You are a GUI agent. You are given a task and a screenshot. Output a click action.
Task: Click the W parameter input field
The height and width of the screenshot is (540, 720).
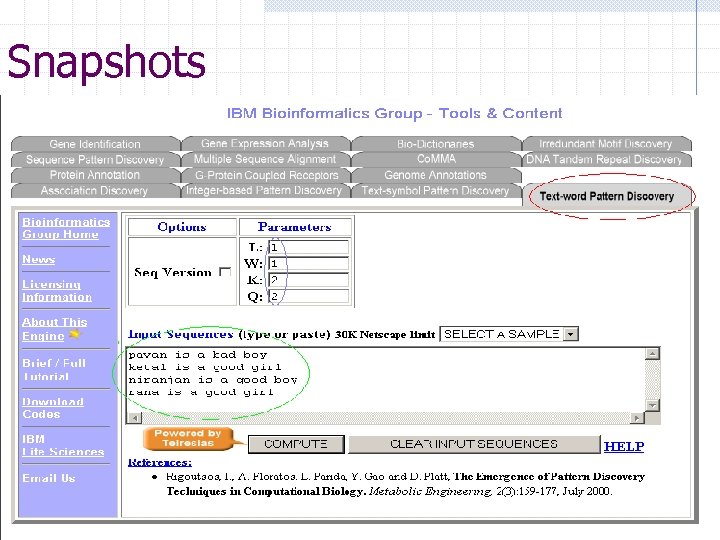pos(309,264)
